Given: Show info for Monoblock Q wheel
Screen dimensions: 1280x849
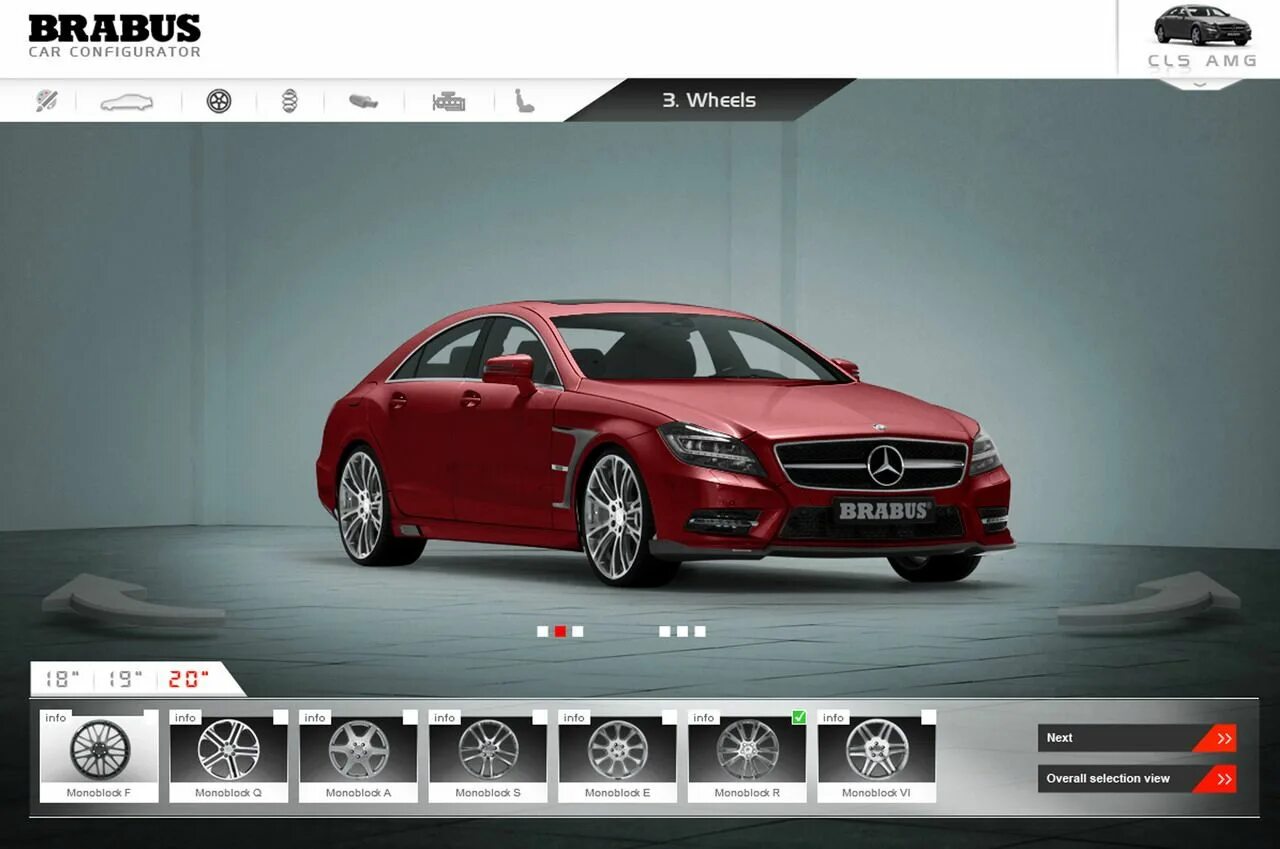Looking at the screenshot, I should [x=185, y=718].
